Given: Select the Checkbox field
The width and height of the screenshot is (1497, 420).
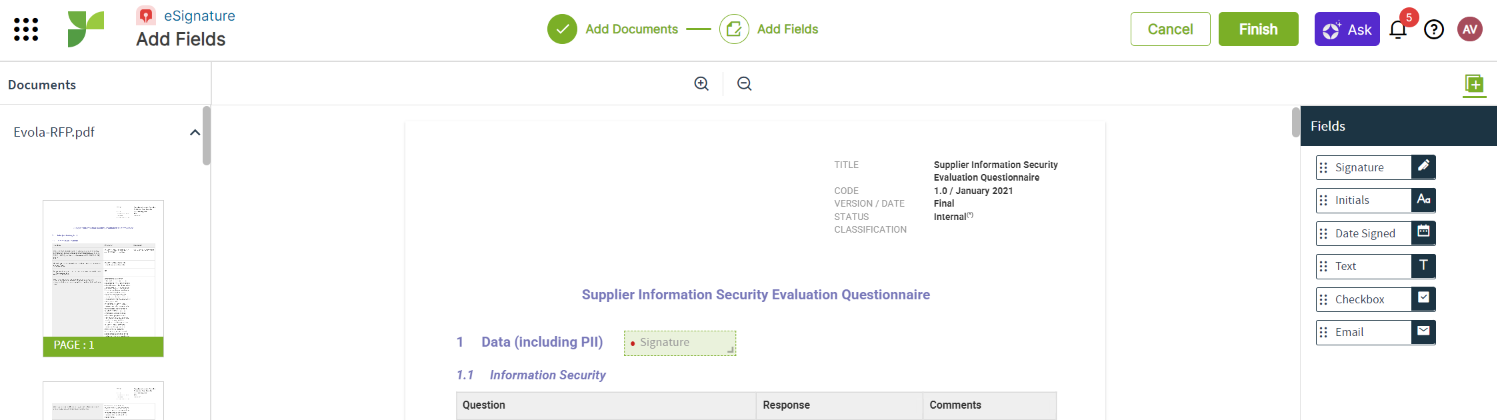Looking at the screenshot, I should coord(1376,299).
